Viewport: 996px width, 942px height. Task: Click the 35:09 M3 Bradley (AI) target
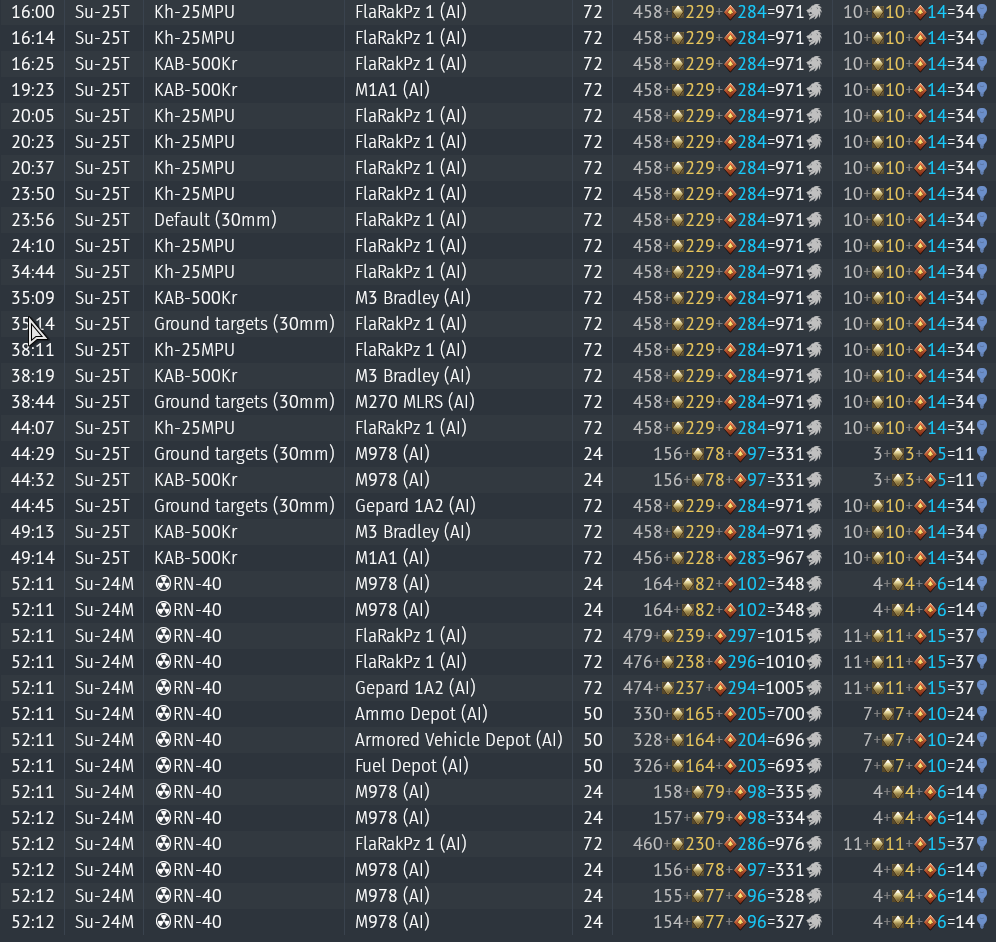(412, 298)
